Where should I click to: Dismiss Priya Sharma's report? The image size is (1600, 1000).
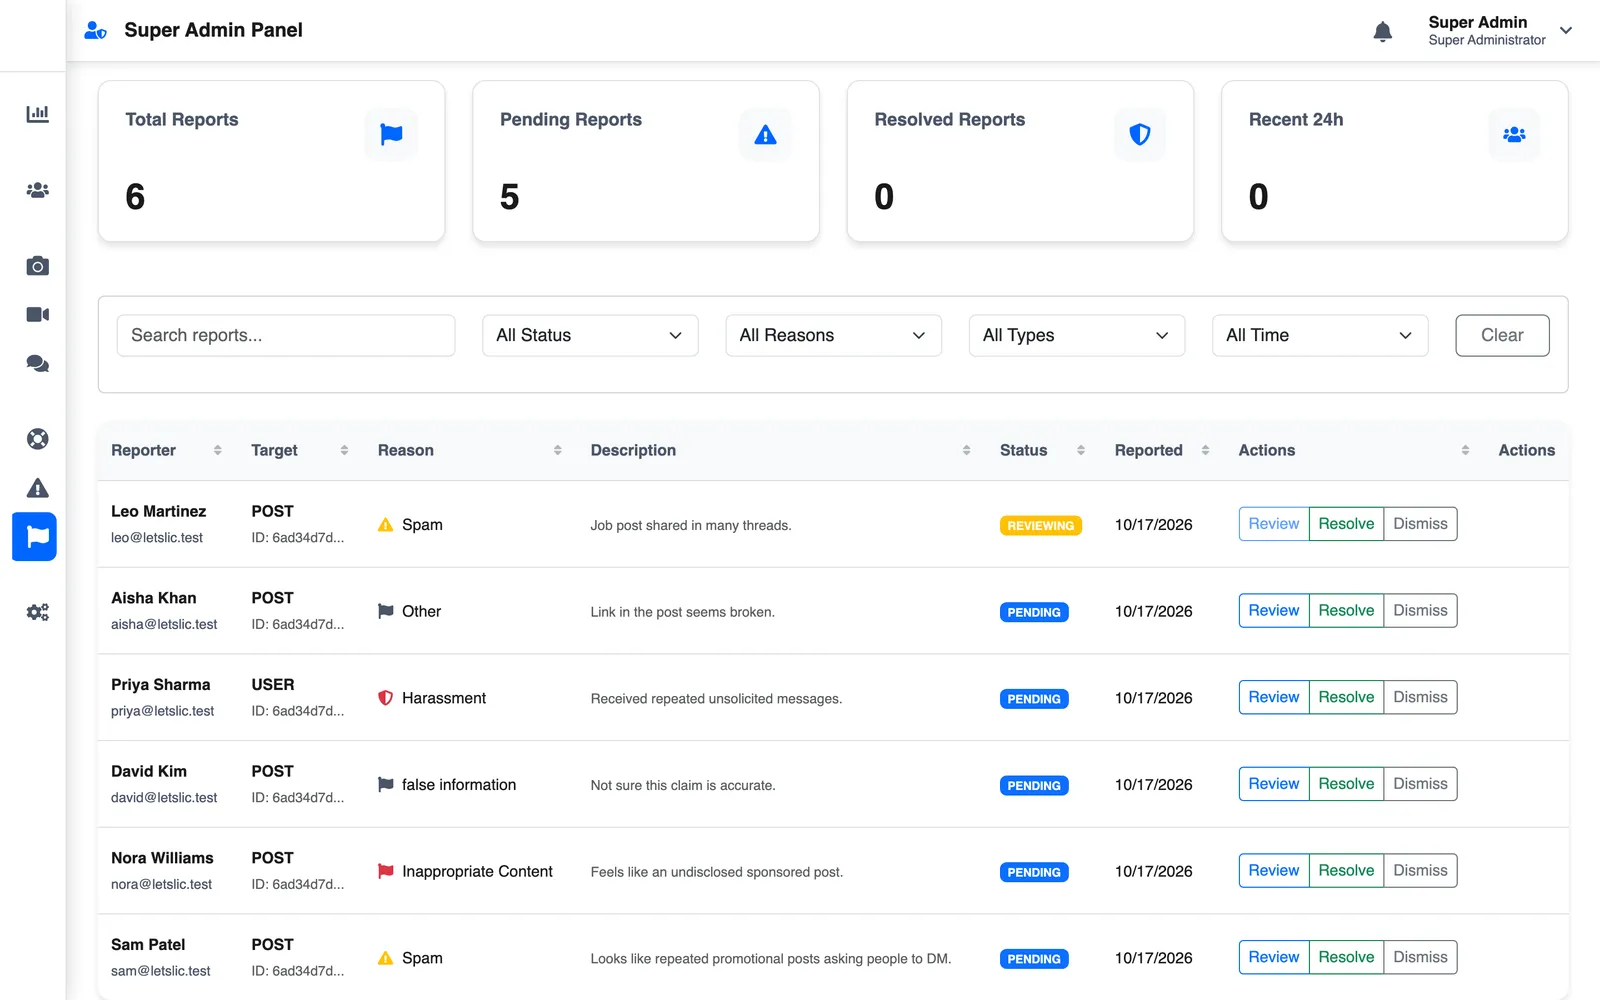pos(1420,698)
